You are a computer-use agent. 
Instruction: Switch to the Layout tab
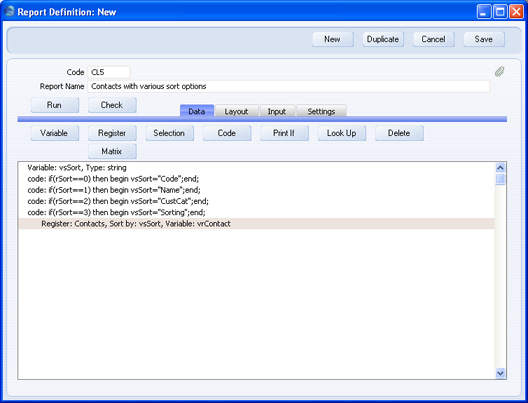(236, 111)
